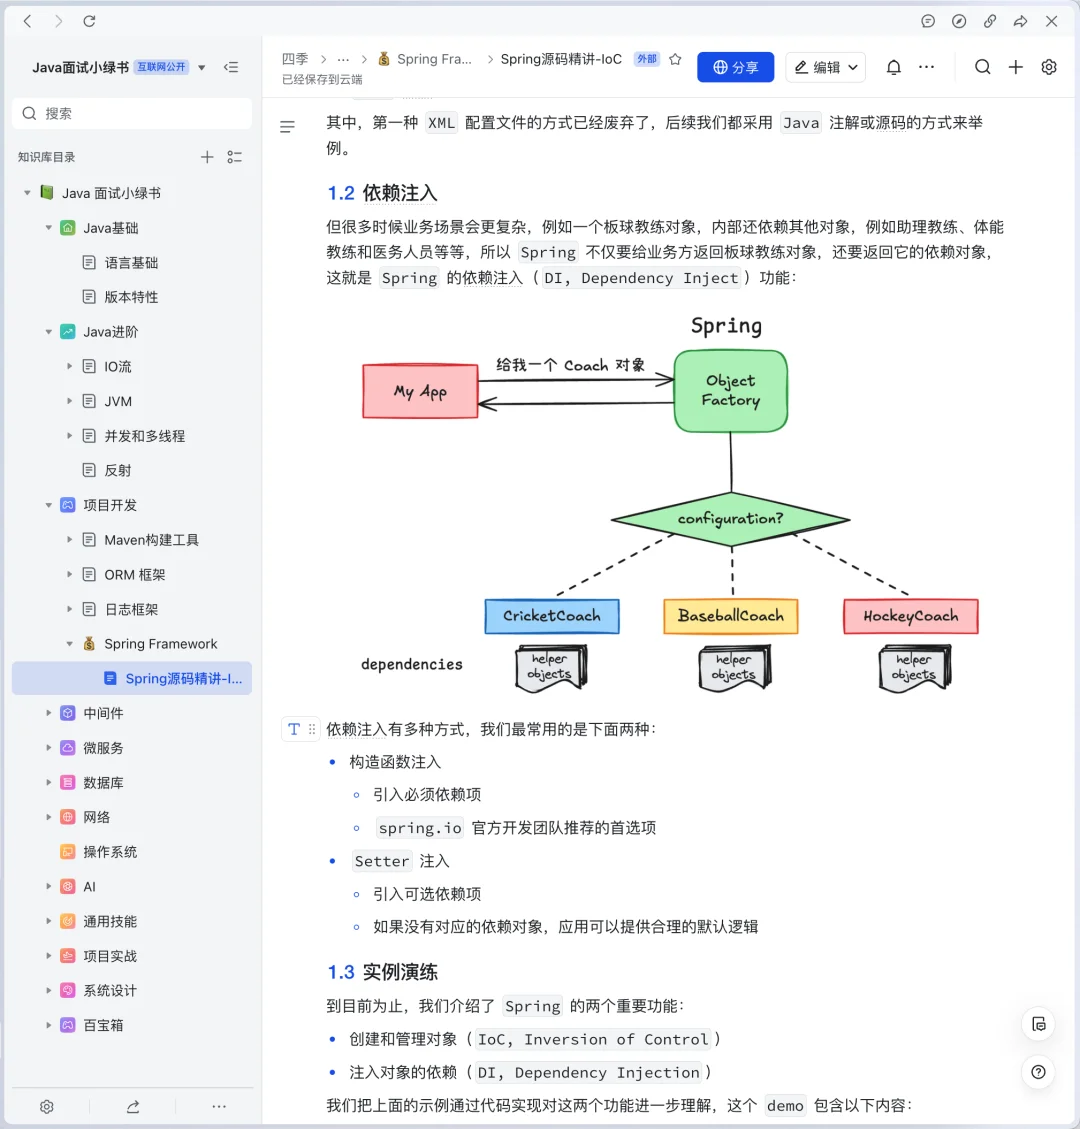
Task: Click the document outline icon beside the content
Action: pos(288,126)
